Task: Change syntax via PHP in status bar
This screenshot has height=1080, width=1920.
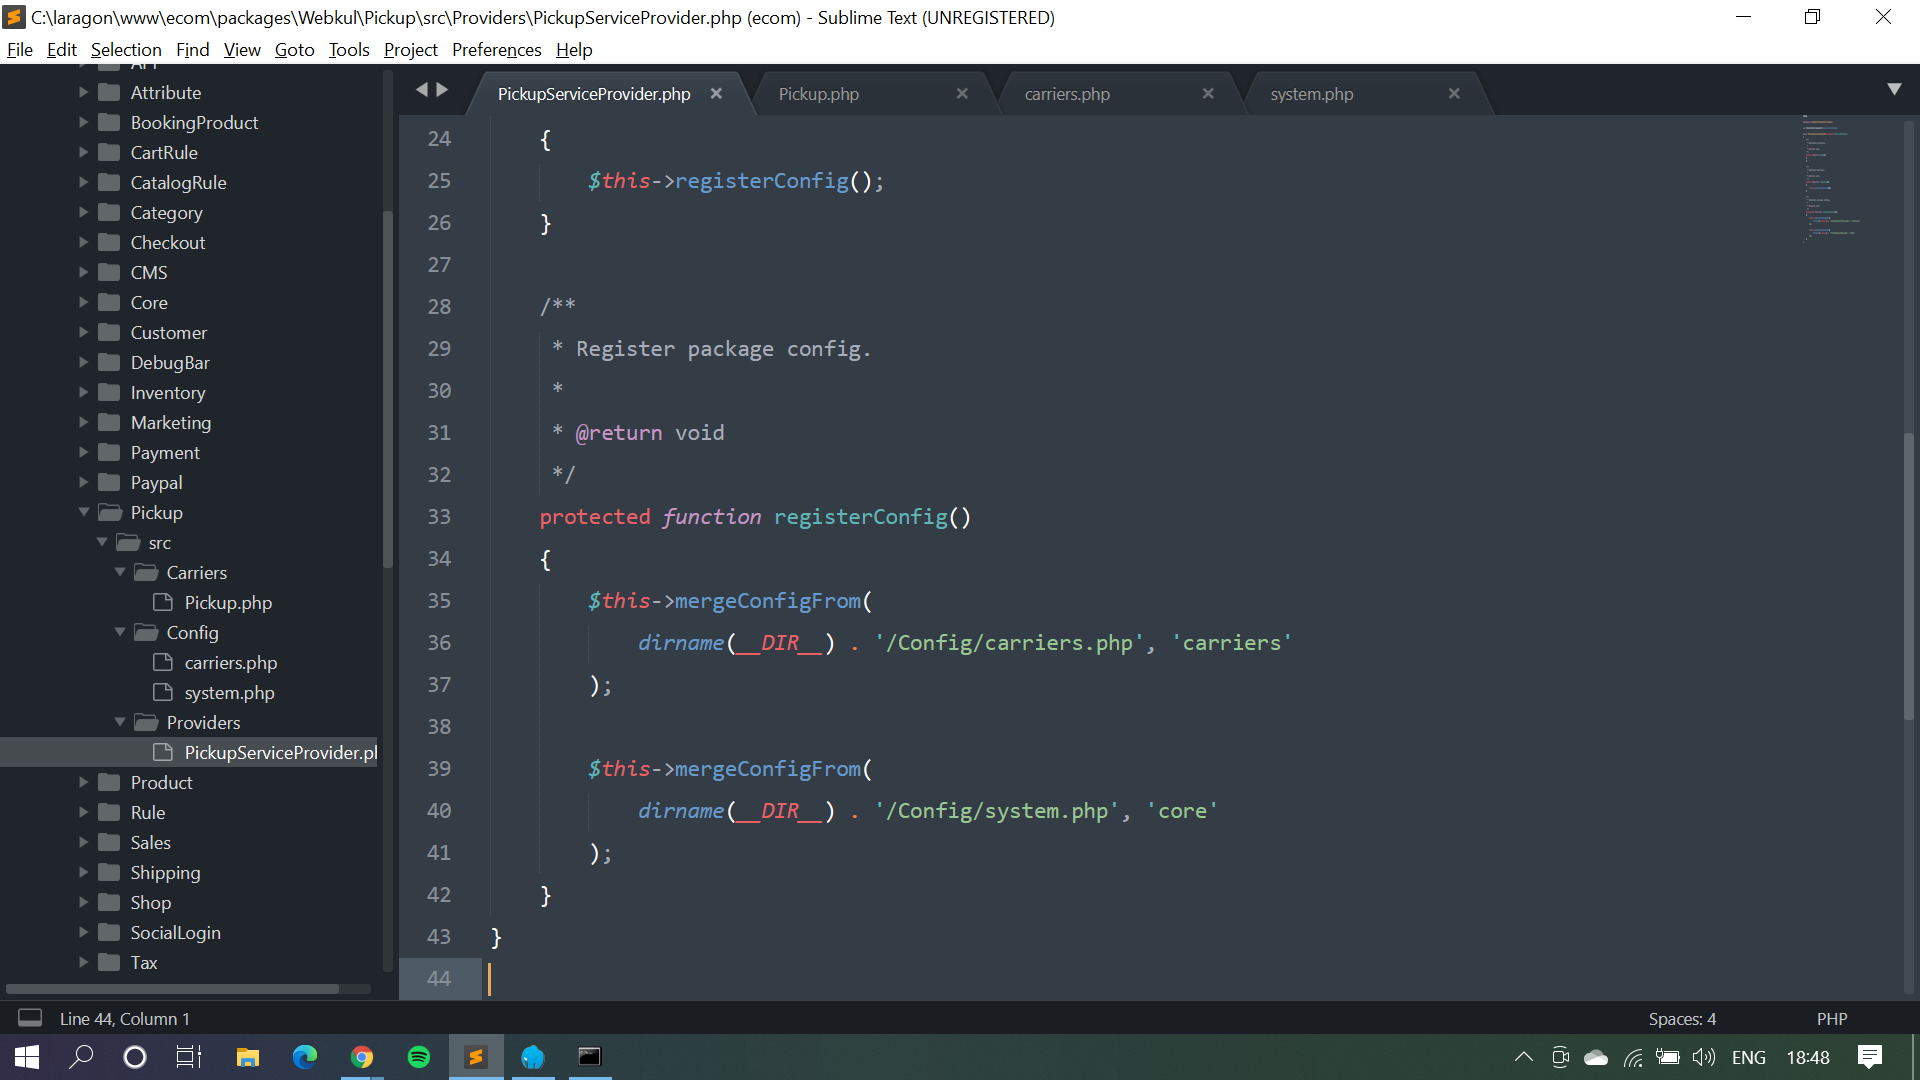Action: coord(1832,1019)
